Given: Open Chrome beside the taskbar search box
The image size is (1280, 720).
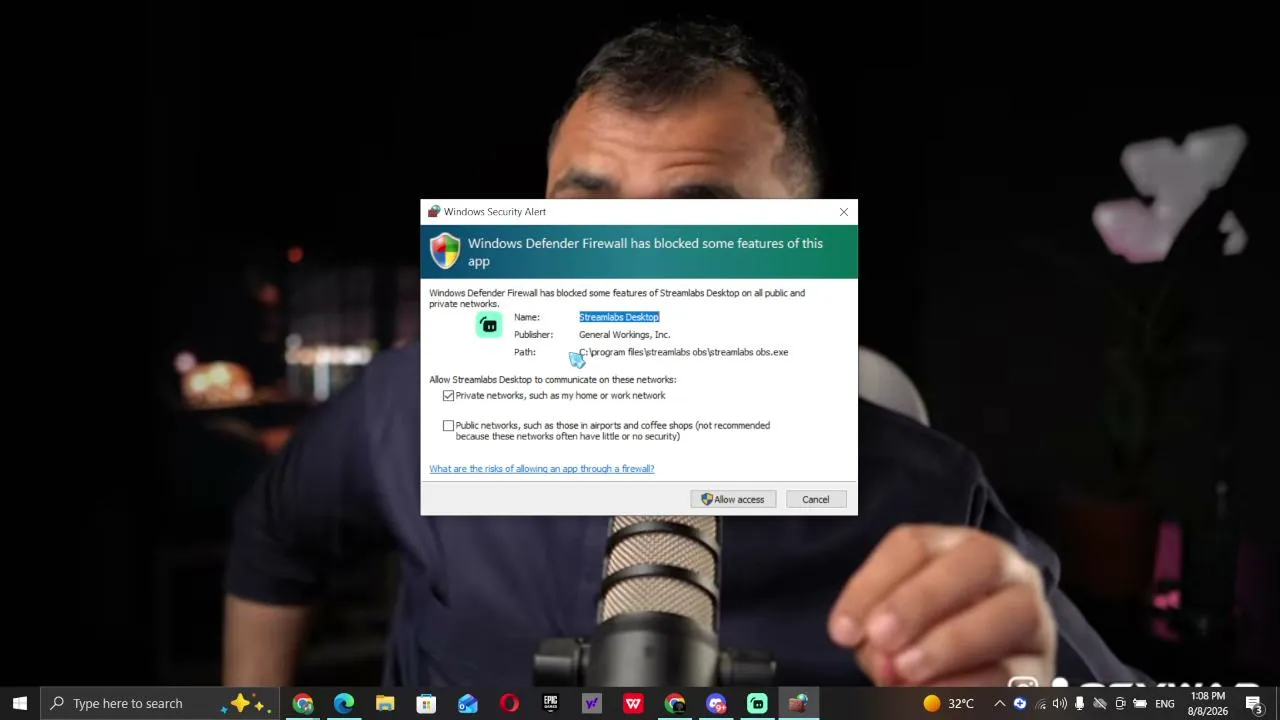Looking at the screenshot, I should pyautogui.click(x=303, y=703).
